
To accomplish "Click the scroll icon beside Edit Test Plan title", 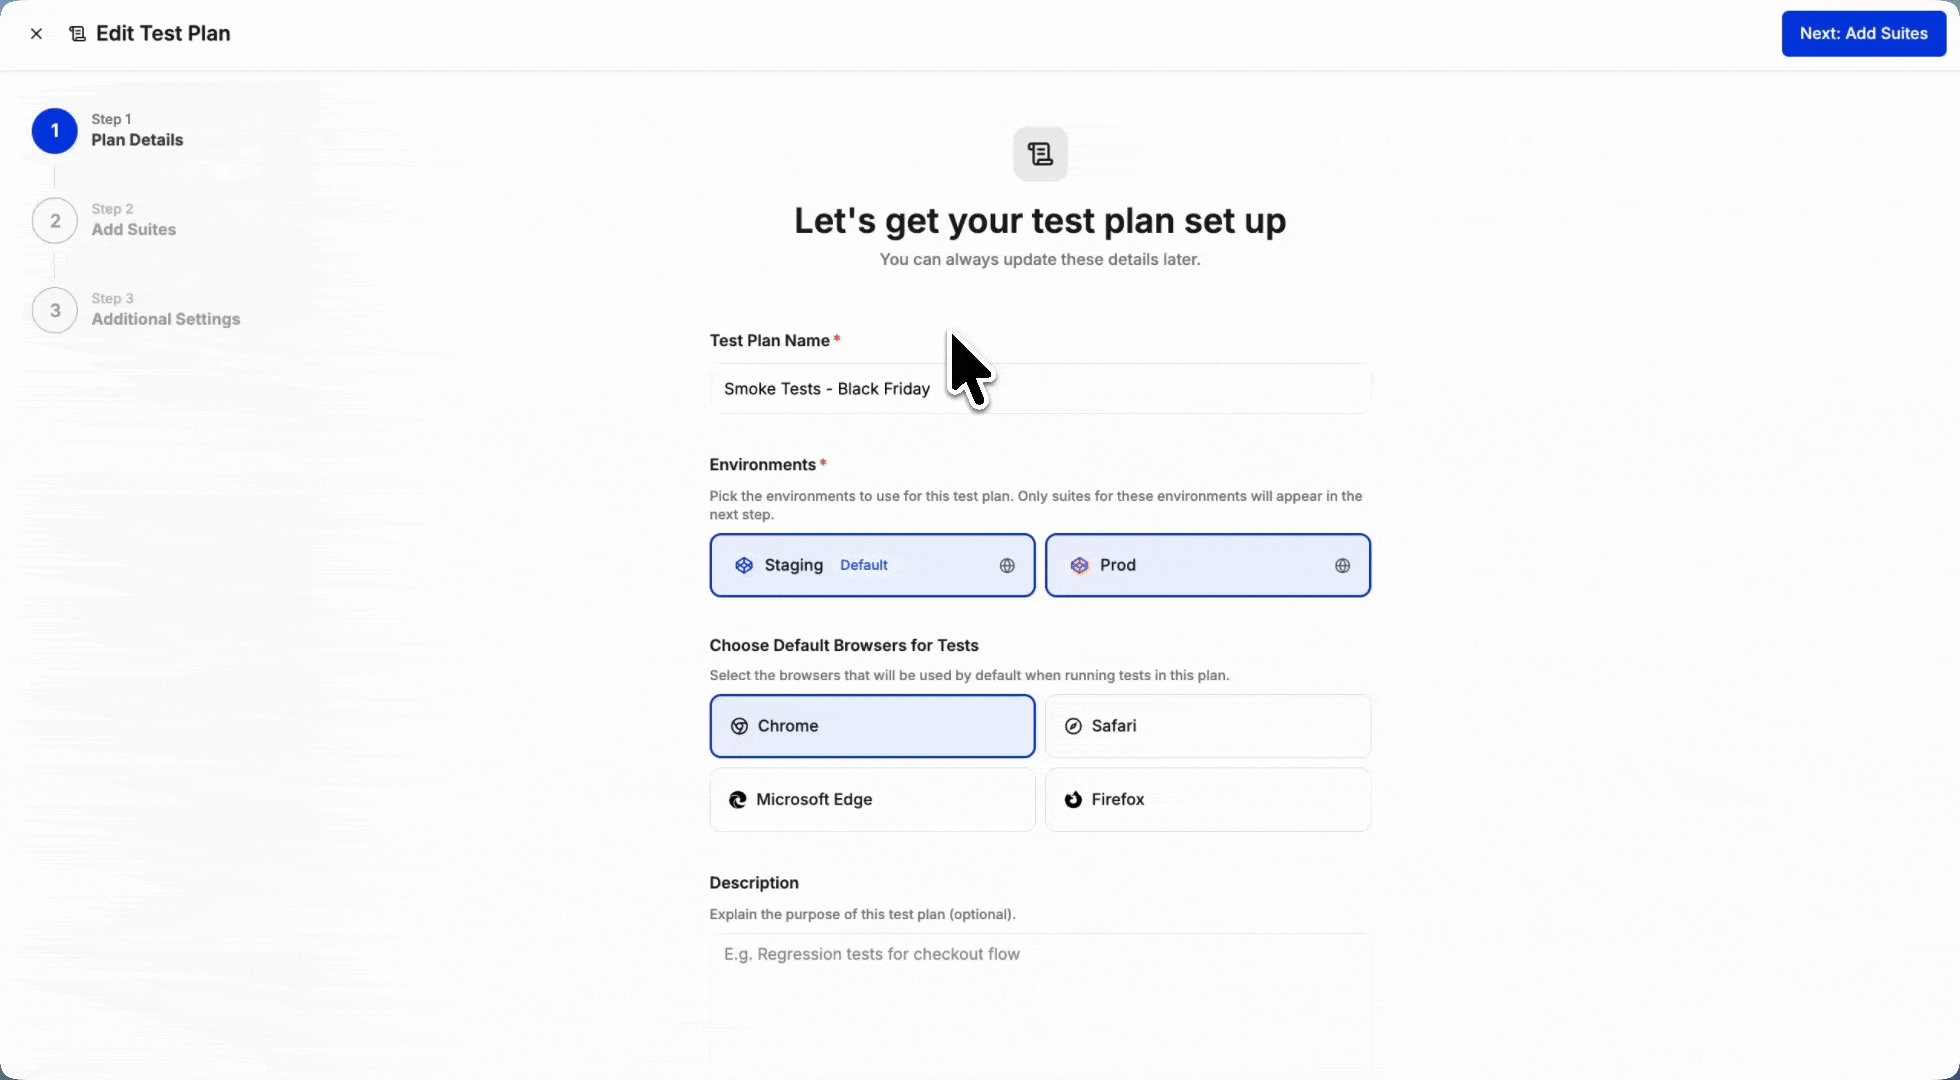I will click(x=77, y=33).
